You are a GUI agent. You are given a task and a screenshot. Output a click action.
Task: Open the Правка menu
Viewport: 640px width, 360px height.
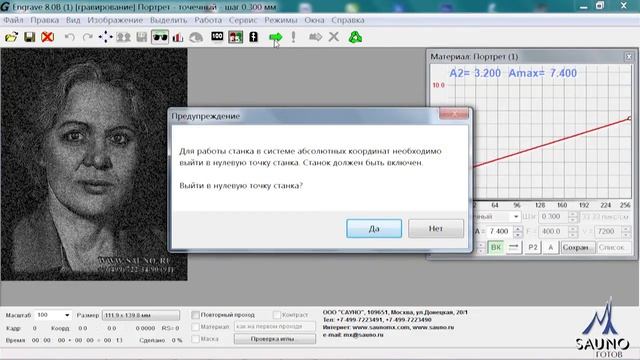click(x=44, y=20)
